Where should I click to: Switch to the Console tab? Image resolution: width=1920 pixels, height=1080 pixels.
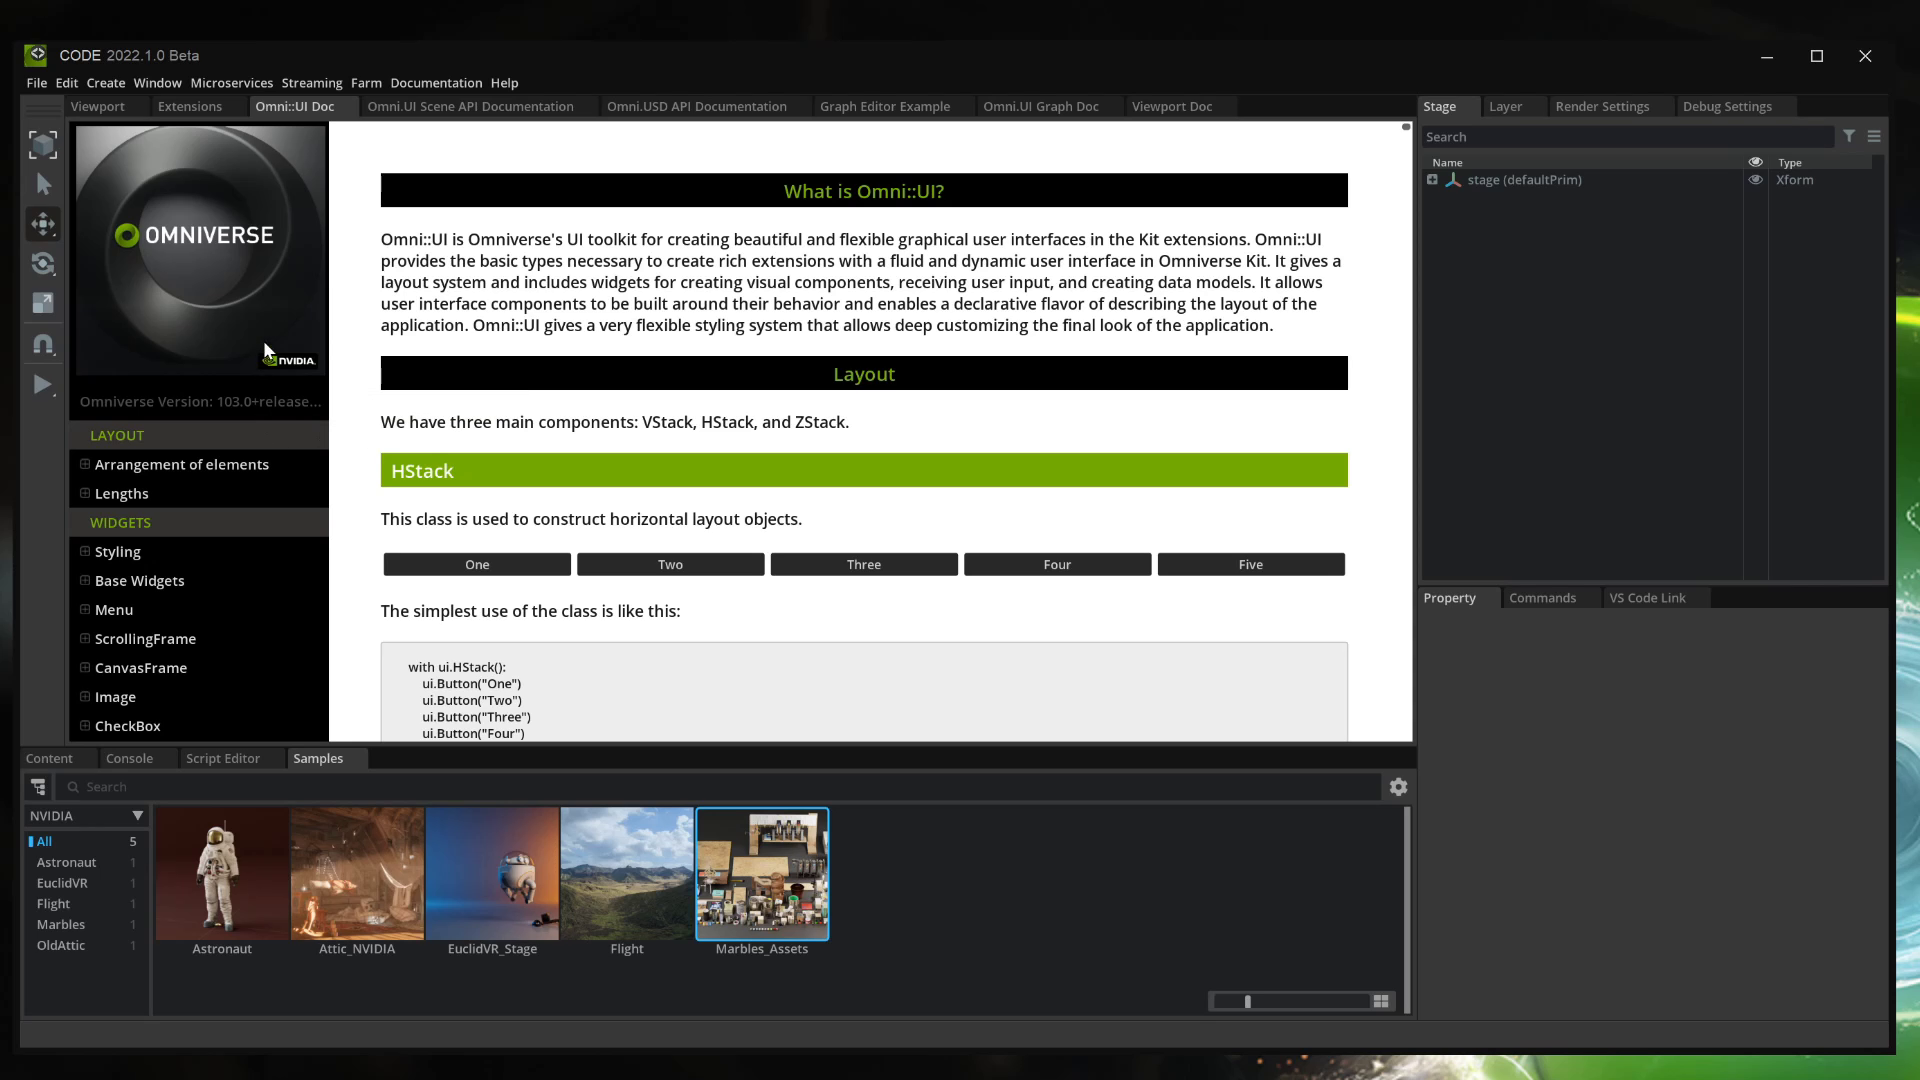click(x=129, y=758)
